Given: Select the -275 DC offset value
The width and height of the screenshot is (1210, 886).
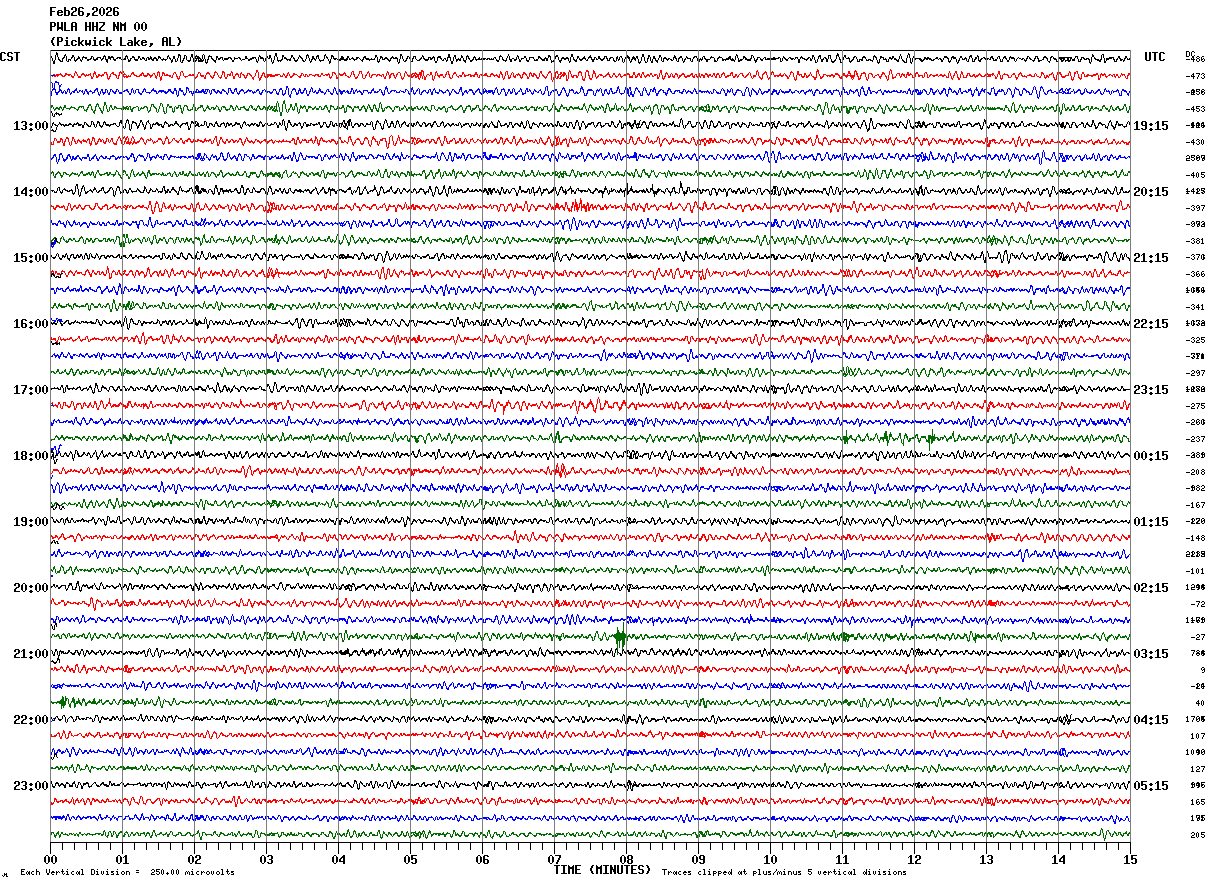Looking at the screenshot, I should (1195, 406).
